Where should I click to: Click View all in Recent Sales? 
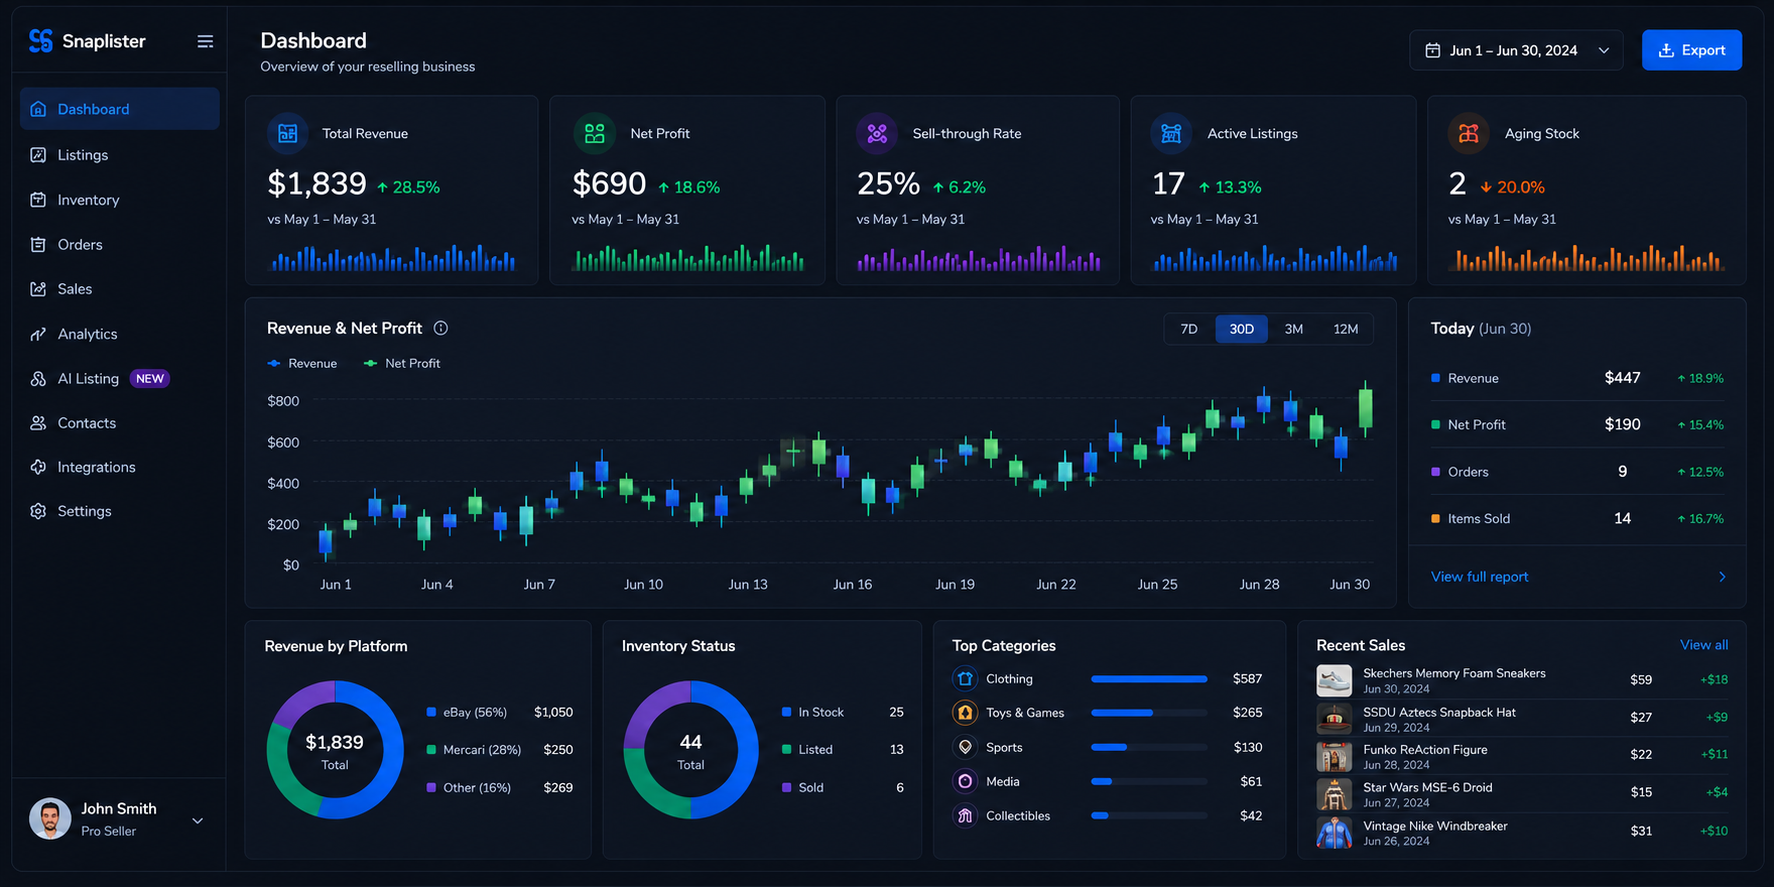coord(1704,645)
